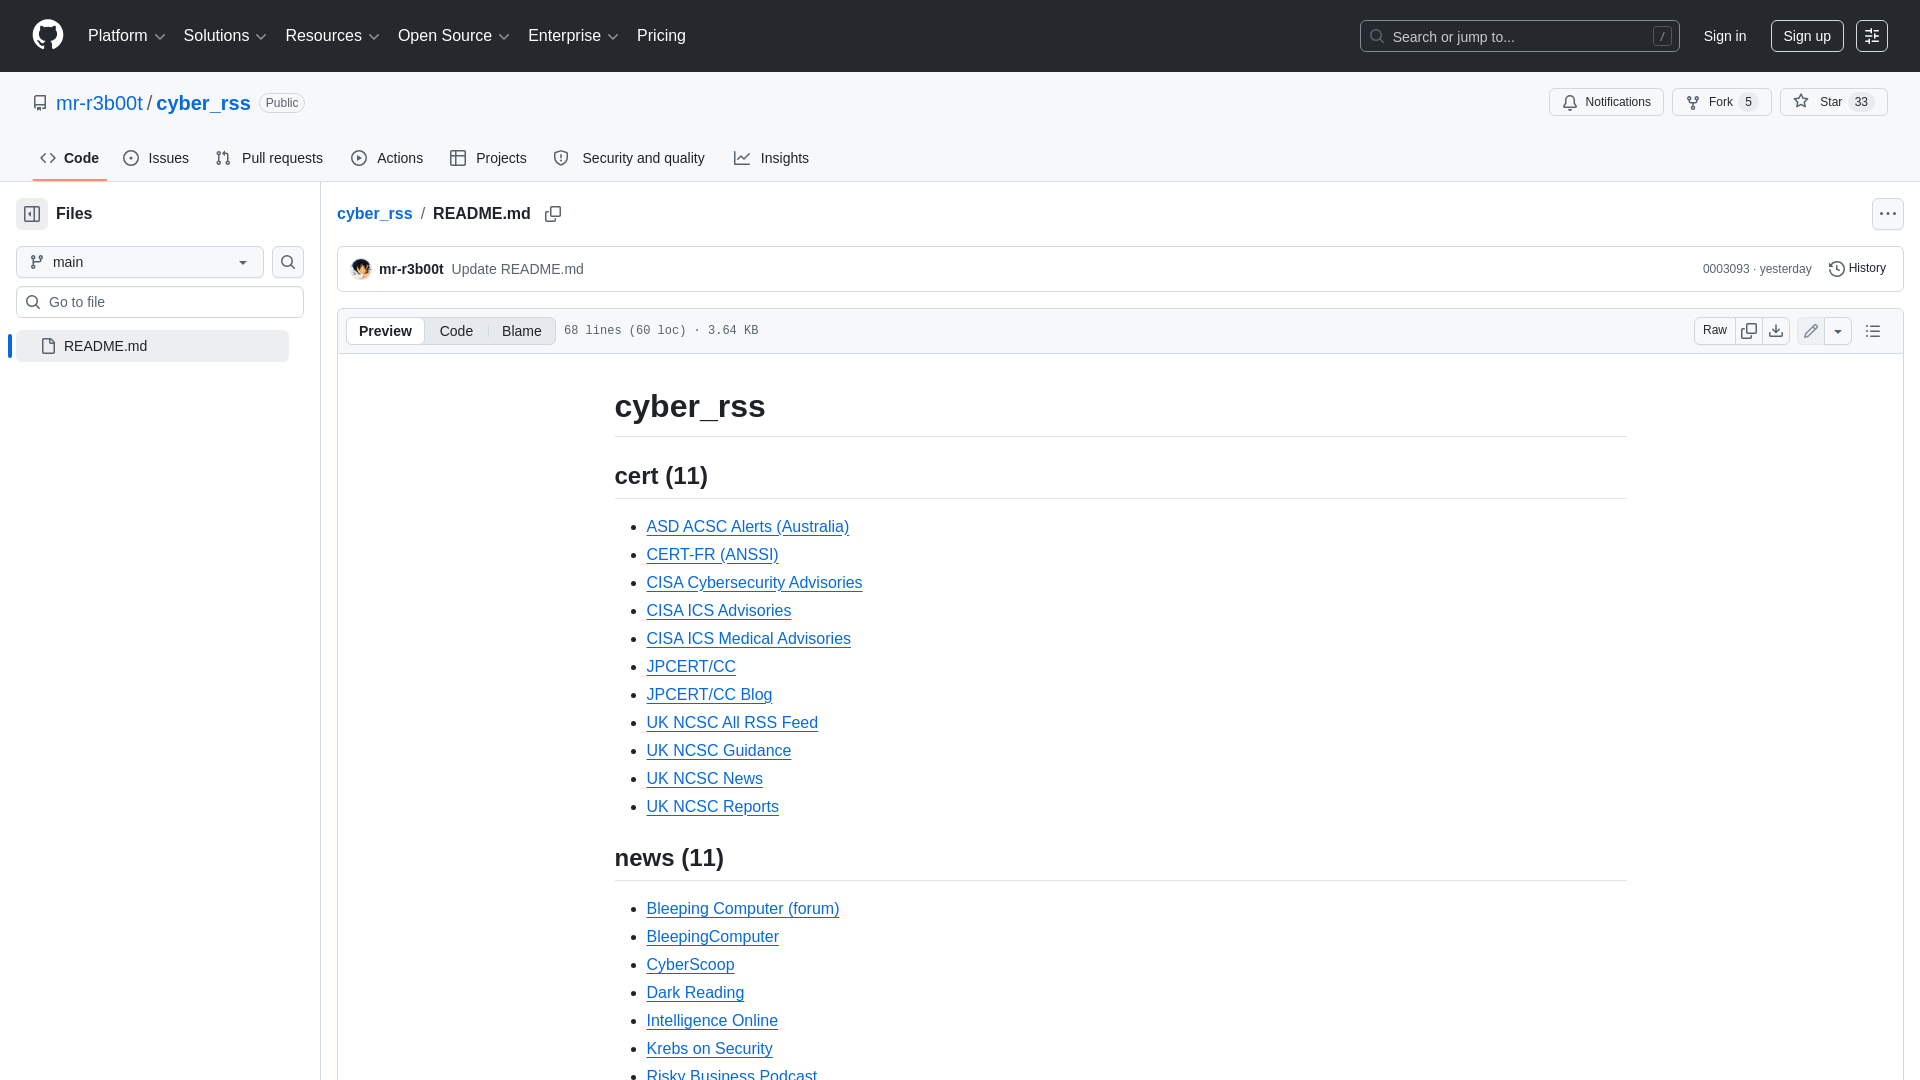
Task: Open the global navigation settings icon
Action: point(1871,36)
